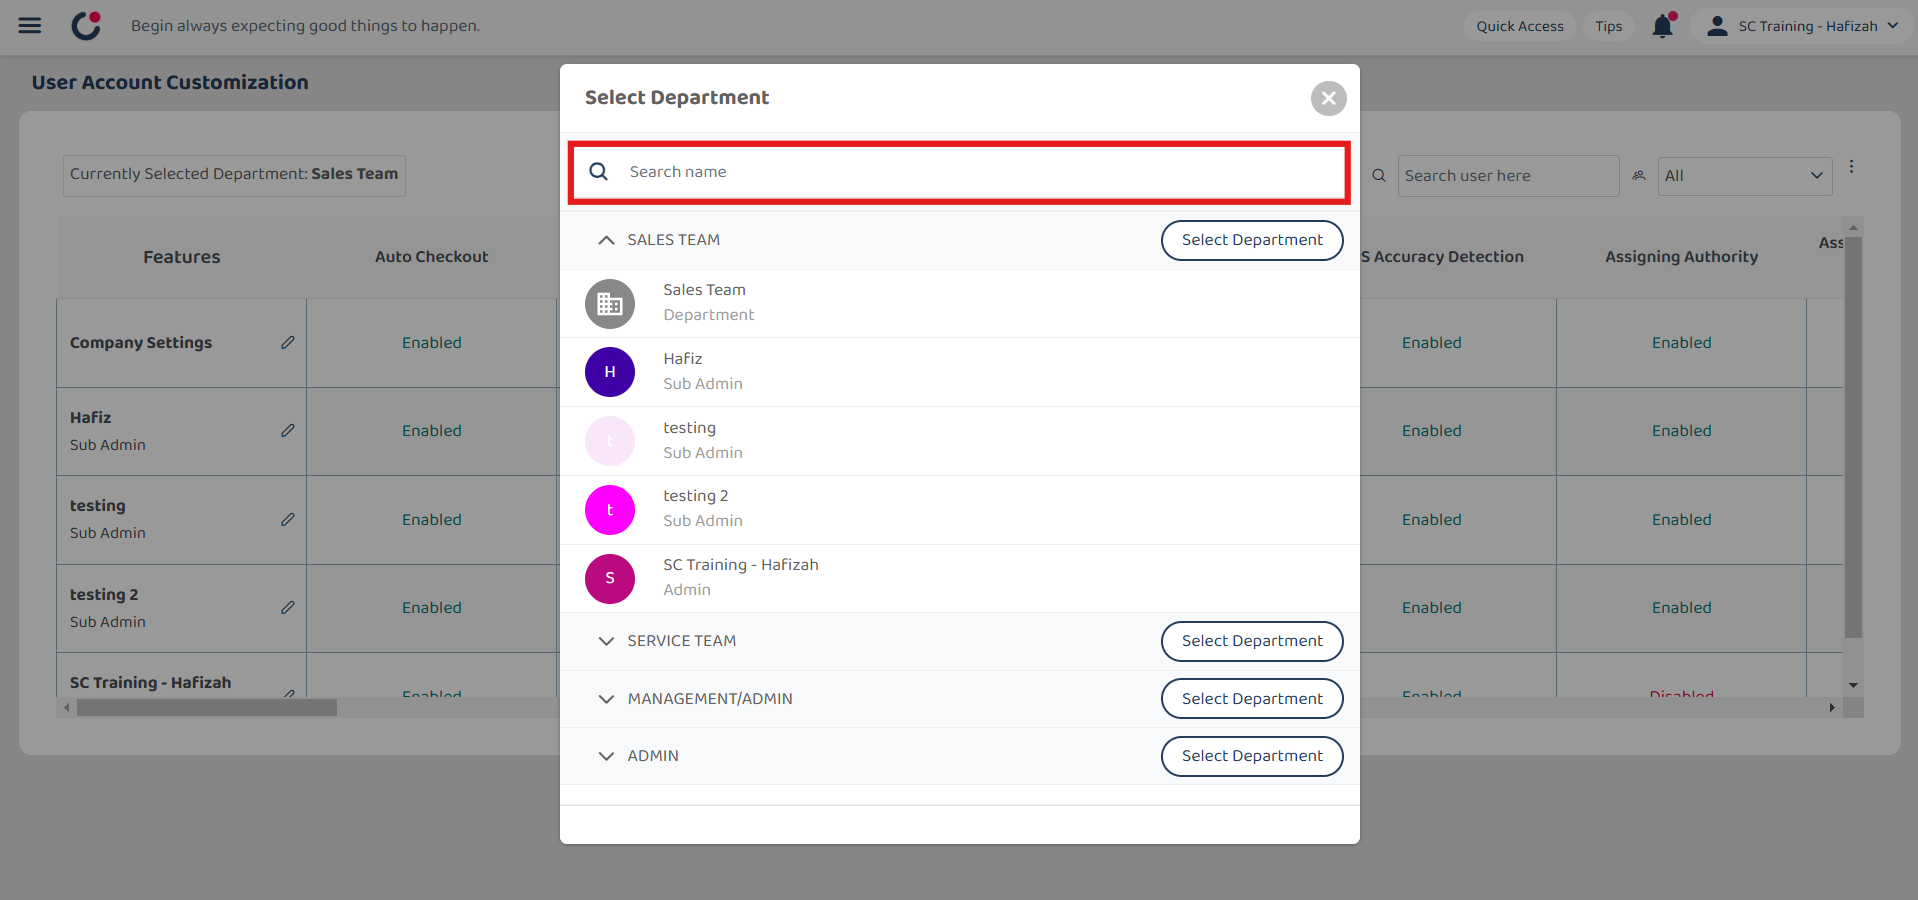
Task: Select Department for SALES TEAM
Action: [1252, 240]
